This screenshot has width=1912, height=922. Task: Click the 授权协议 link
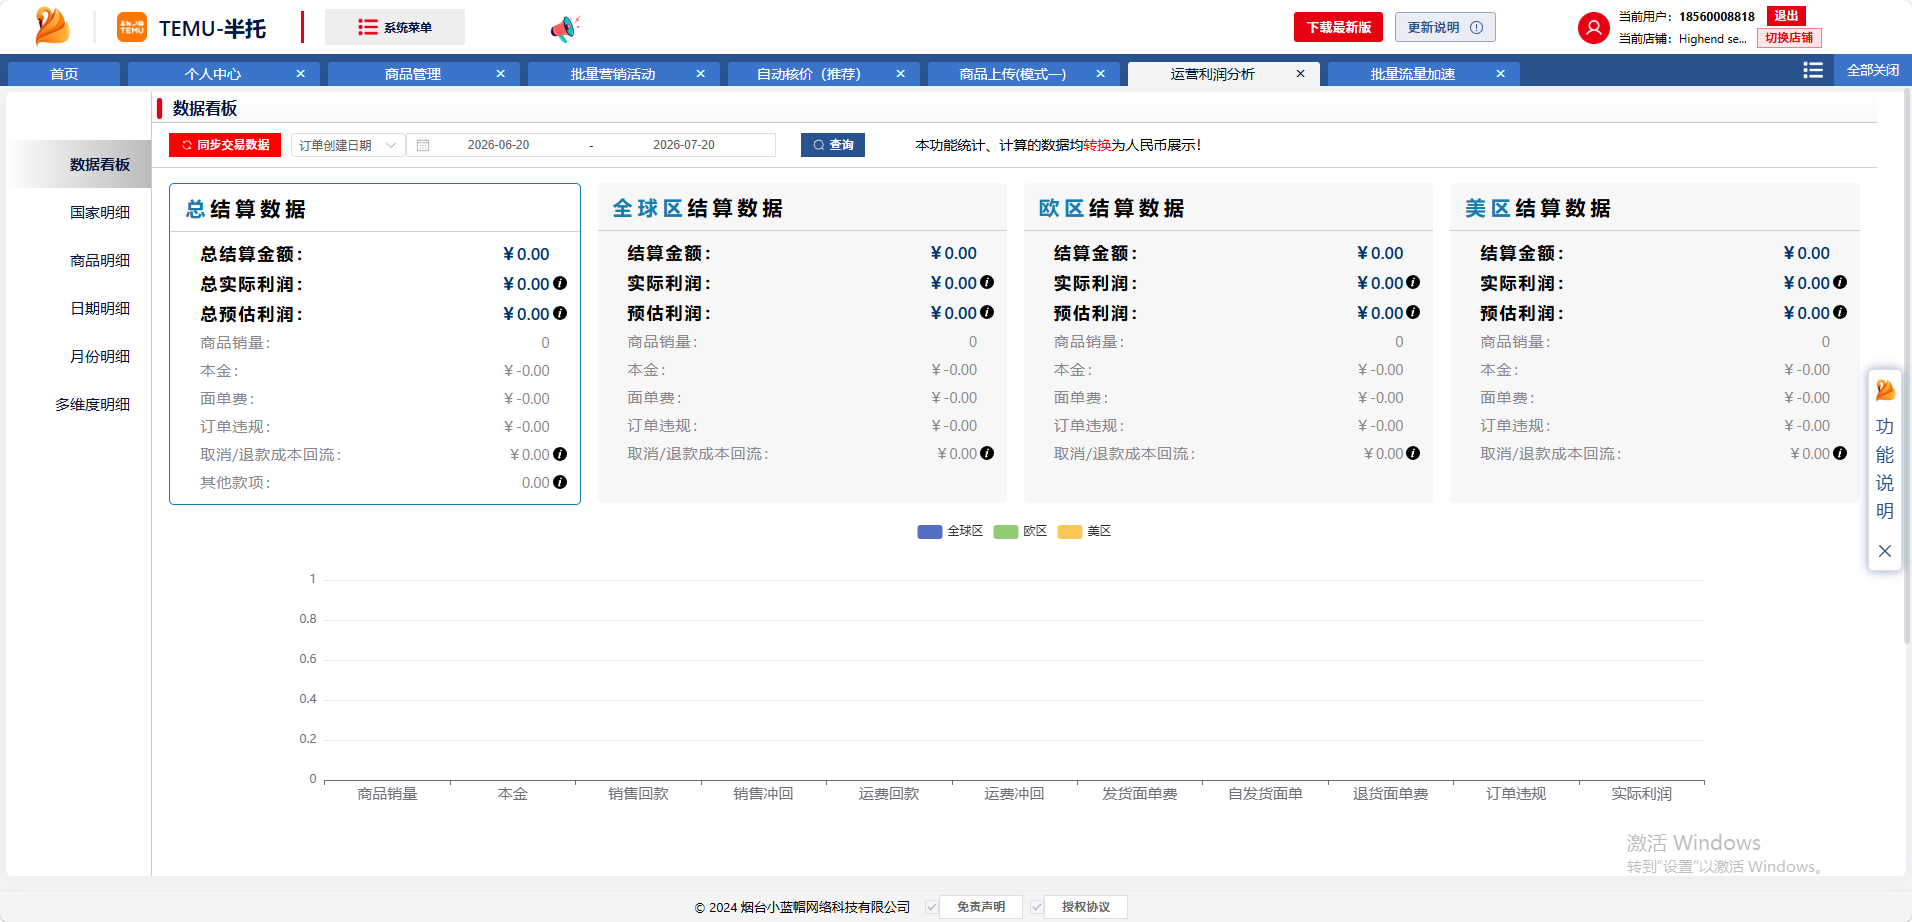coord(1086,907)
